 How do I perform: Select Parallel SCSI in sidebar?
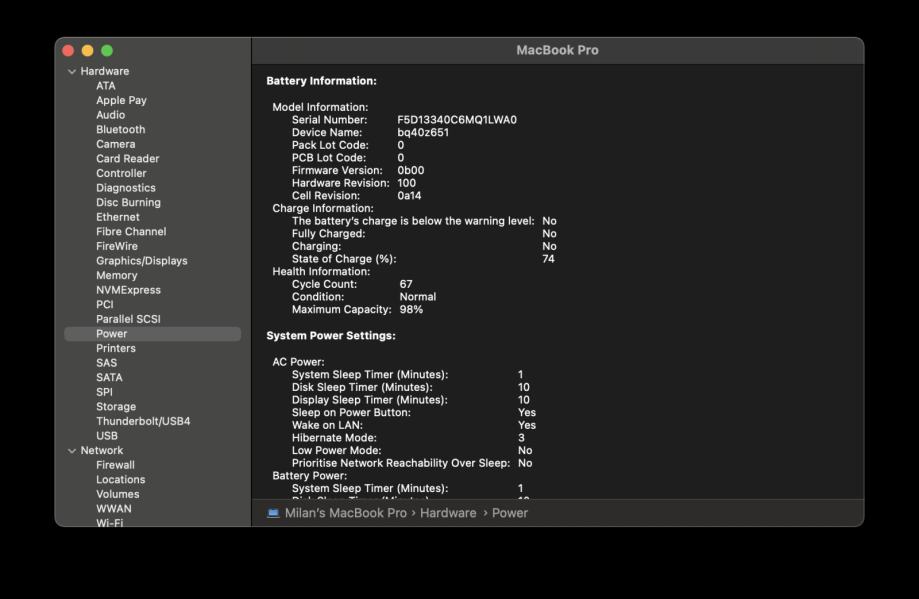tap(128, 319)
